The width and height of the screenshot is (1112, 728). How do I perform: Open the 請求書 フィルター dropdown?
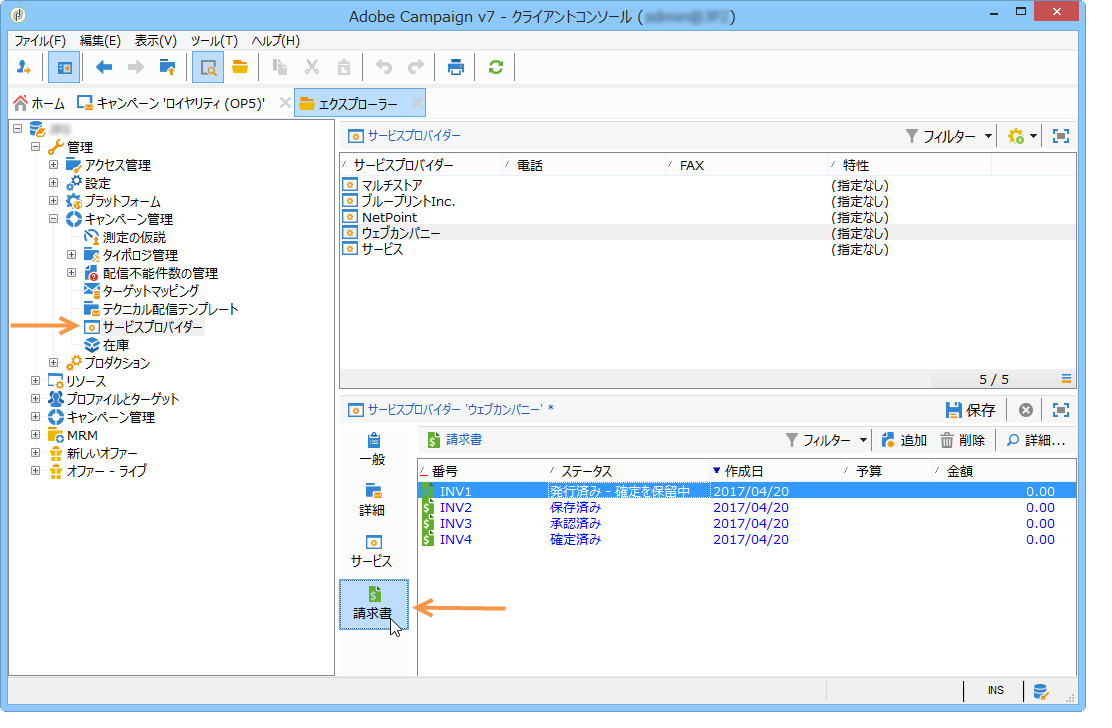[x=827, y=440]
